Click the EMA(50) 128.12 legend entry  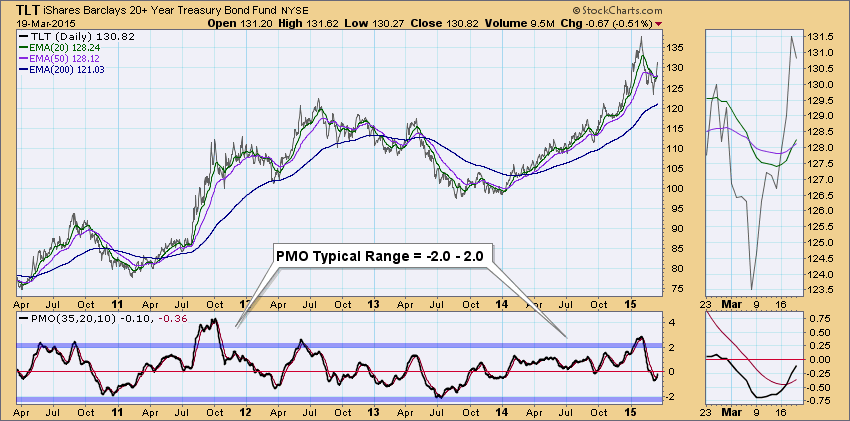point(60,59)
